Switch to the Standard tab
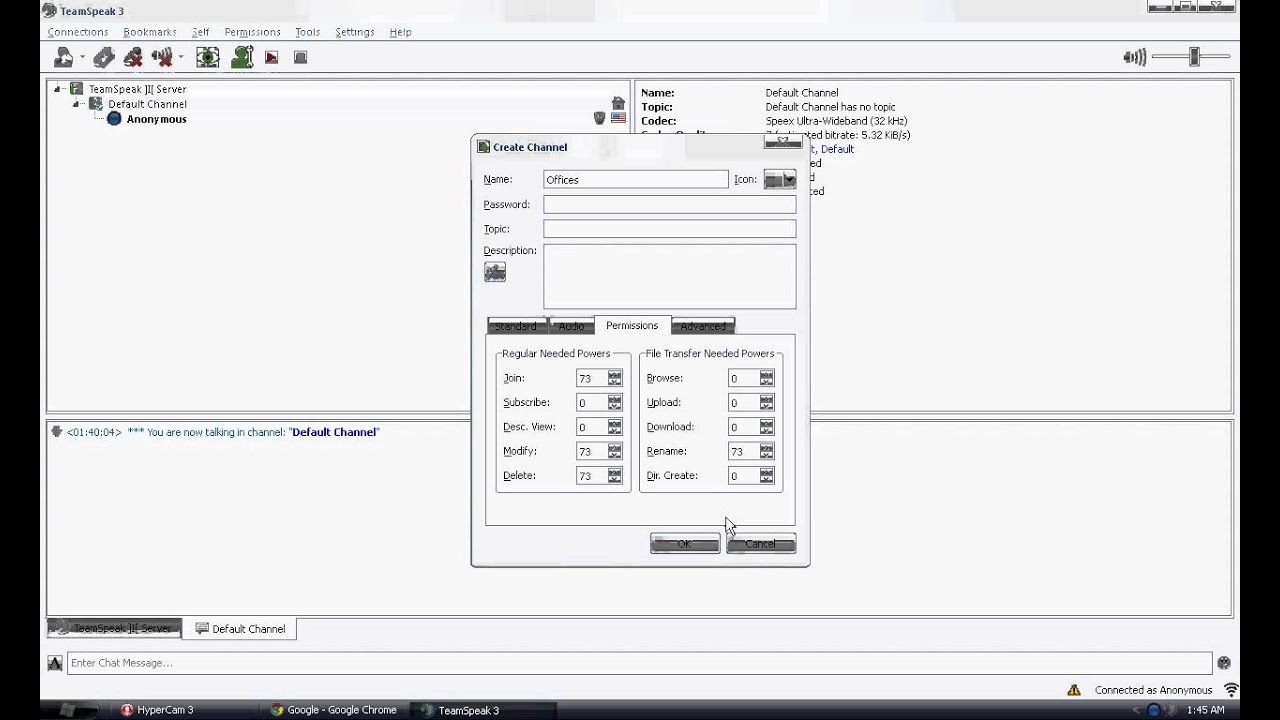The height and width of the screenshot is (720, 1280). (x=516, y=326)
